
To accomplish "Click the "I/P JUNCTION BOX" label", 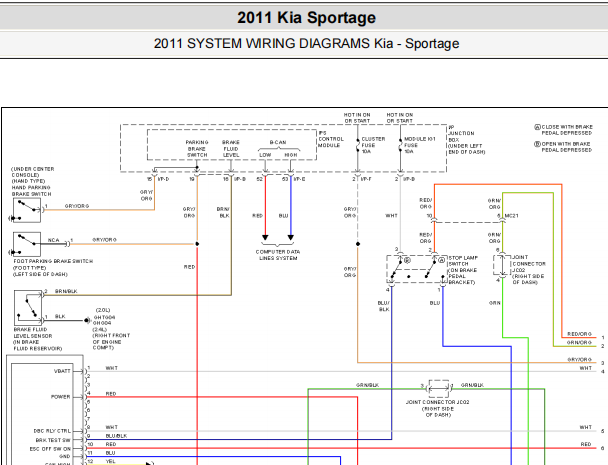I will click(461, 133).
